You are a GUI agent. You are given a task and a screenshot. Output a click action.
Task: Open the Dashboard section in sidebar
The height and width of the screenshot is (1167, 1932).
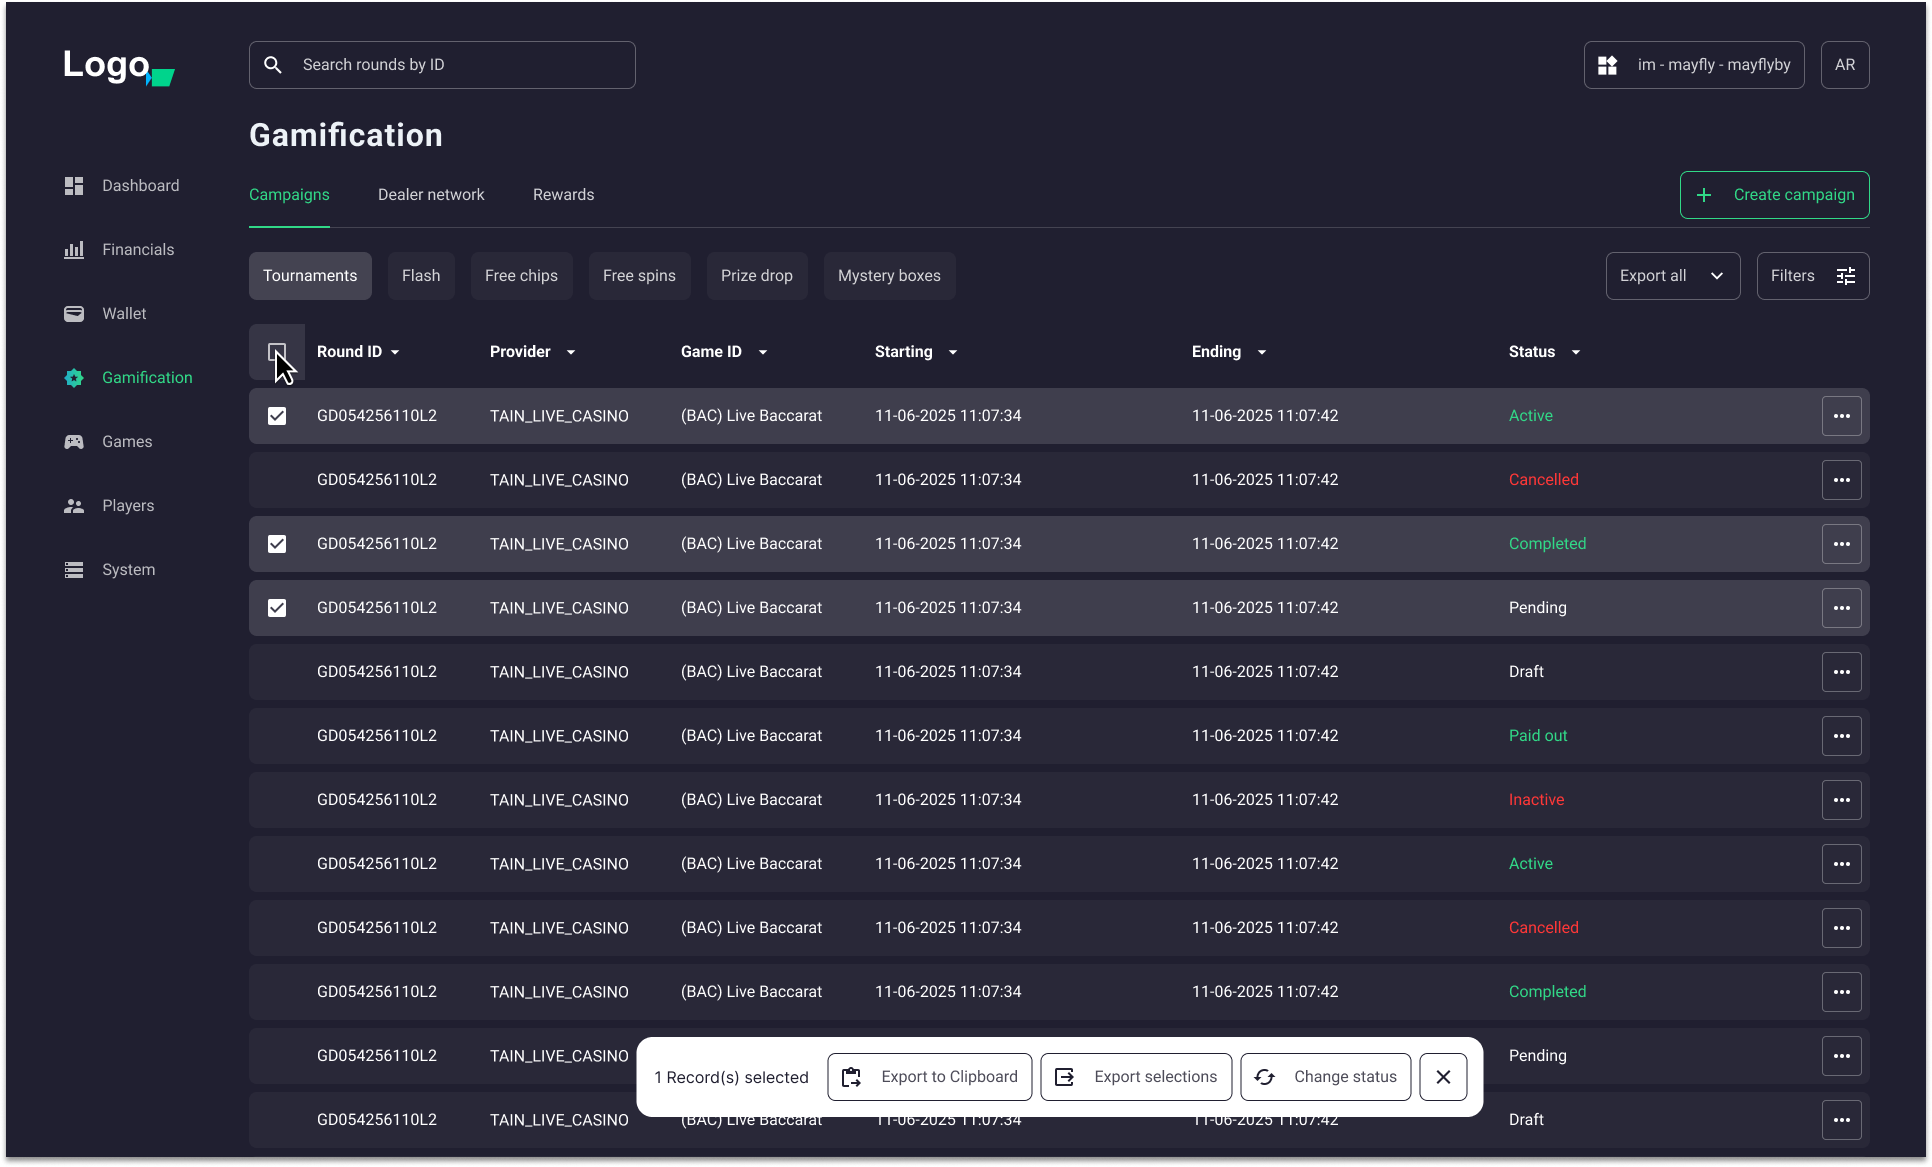74,185
